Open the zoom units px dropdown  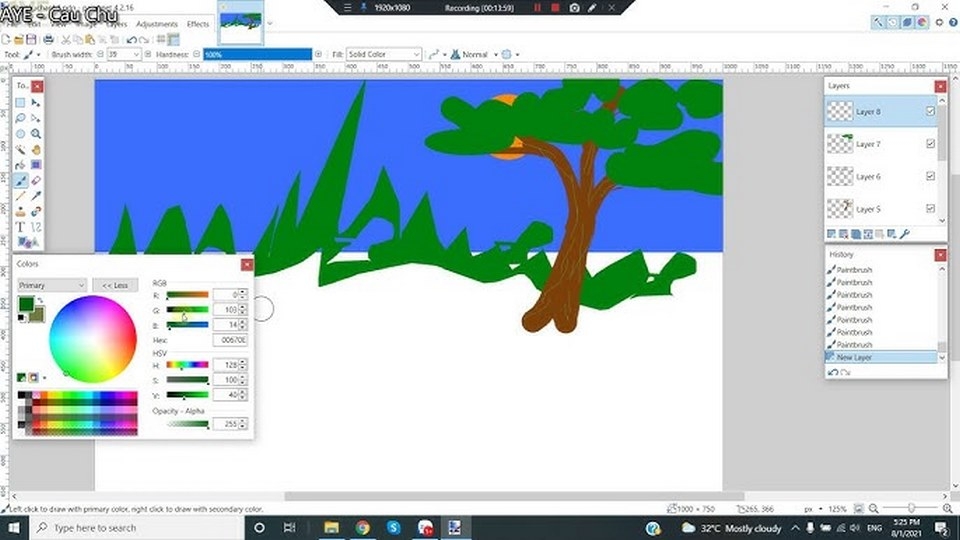point(820,509)
